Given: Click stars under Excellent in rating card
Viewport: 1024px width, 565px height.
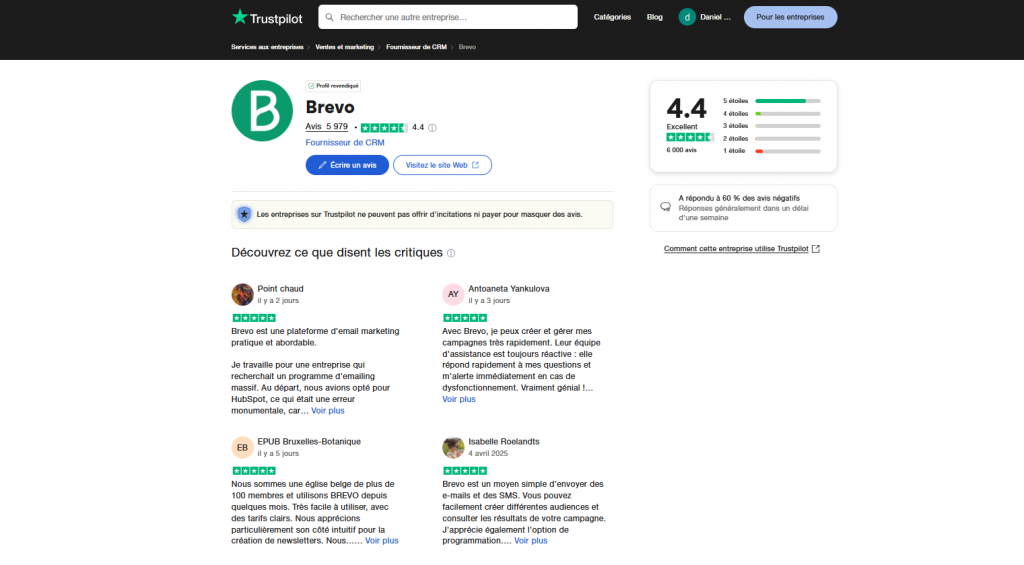Looking at the screenshot, I should point(690,137).
